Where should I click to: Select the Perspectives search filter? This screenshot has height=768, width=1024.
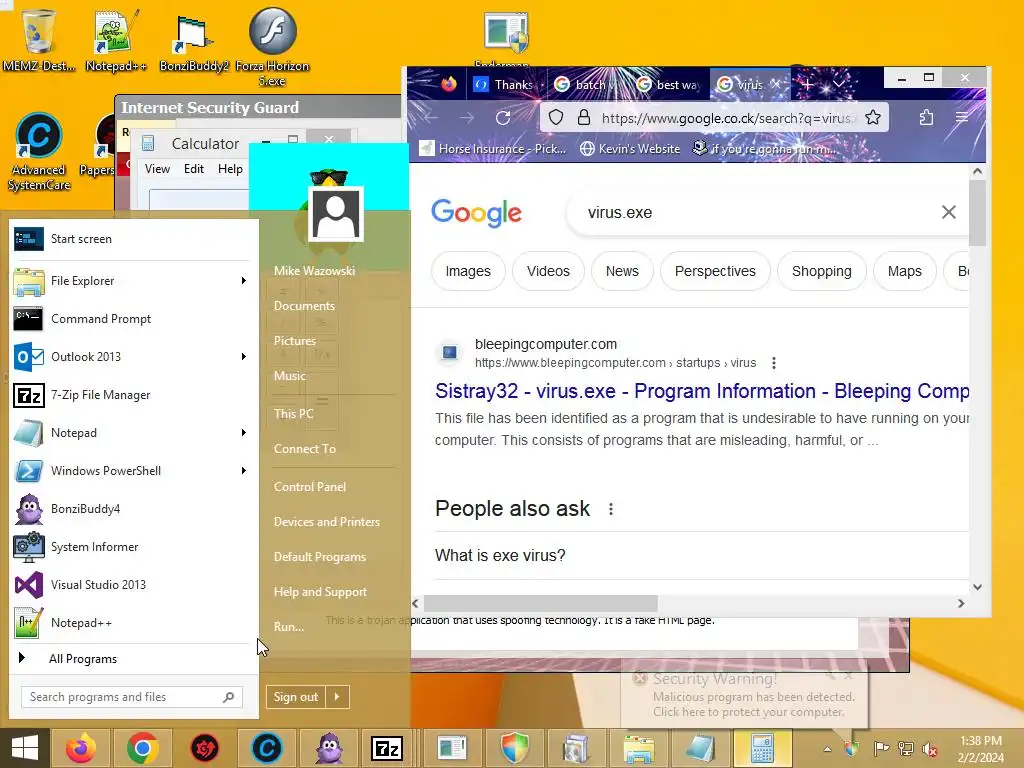click(x=715, y=271)
